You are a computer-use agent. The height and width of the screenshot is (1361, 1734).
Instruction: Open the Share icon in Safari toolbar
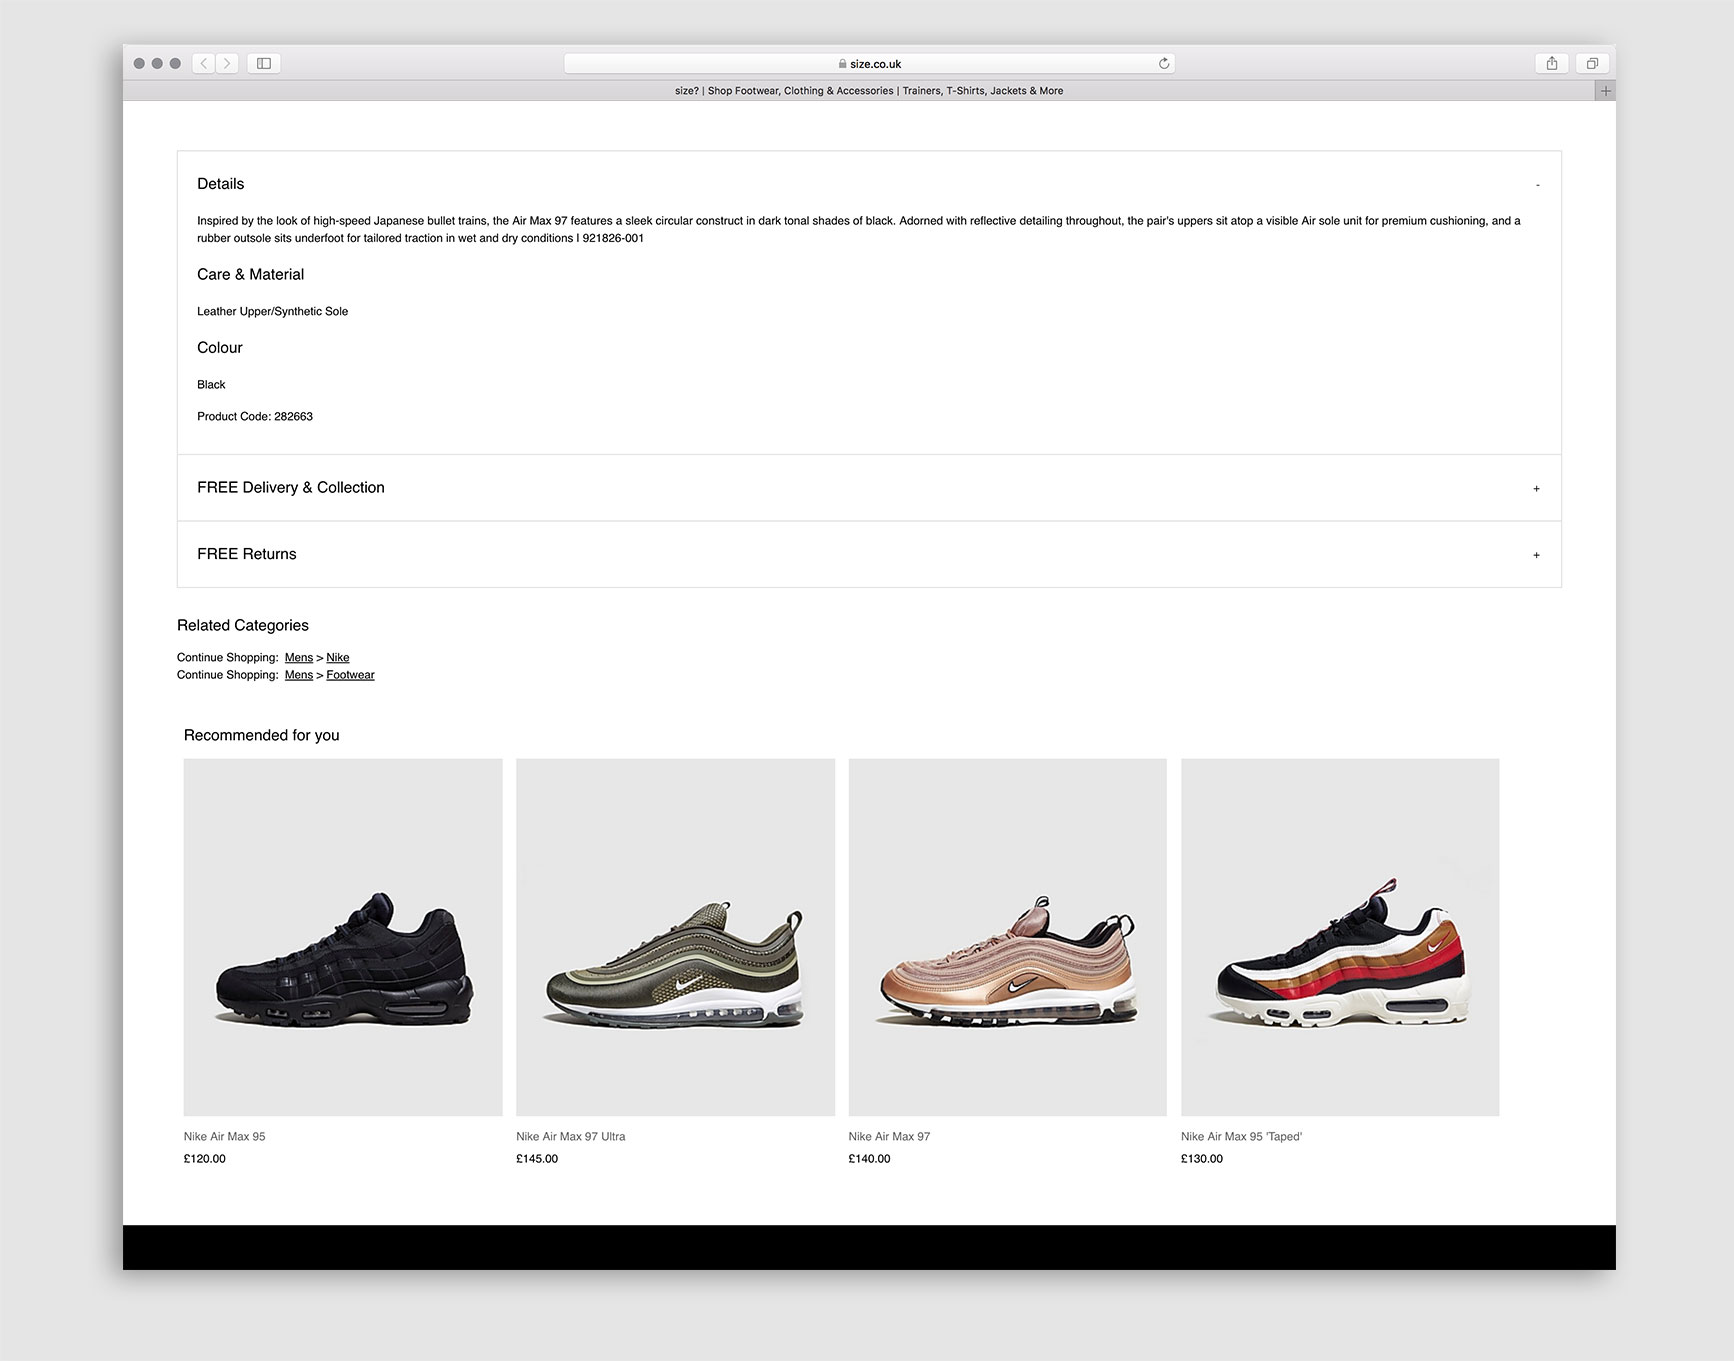tap(1552, 63)
